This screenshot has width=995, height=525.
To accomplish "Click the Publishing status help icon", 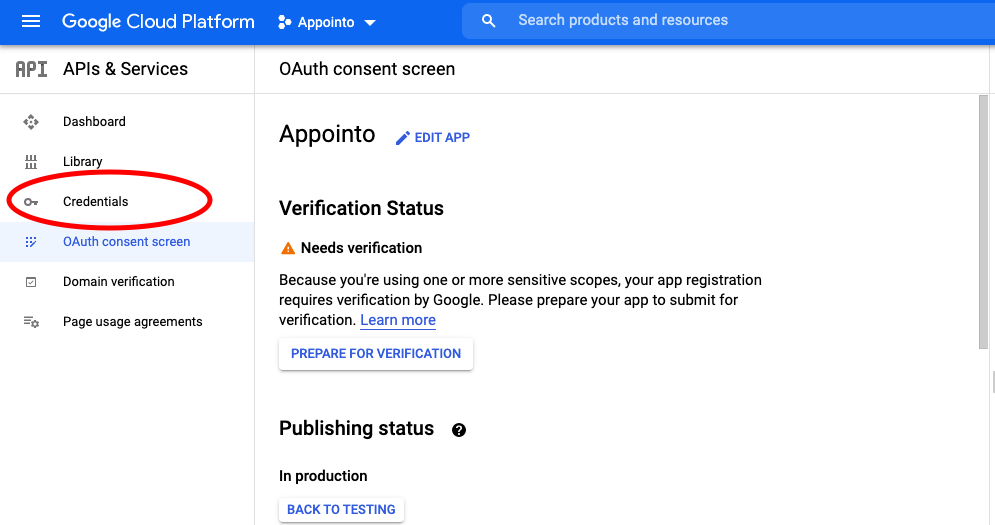I will [x=459, y=430].
